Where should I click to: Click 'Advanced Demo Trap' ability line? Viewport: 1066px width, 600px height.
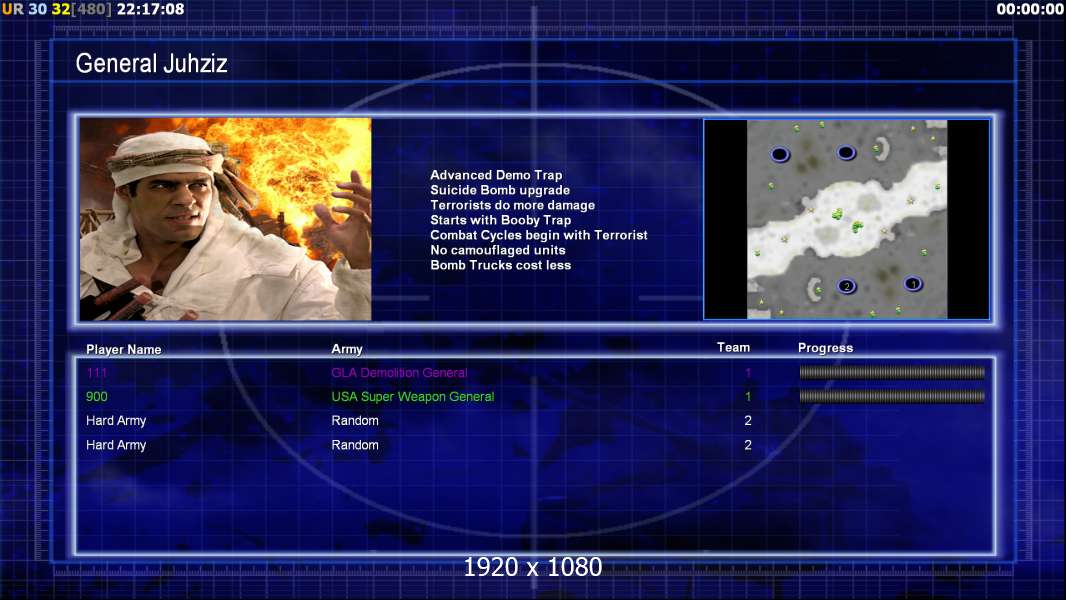[x=496, y=175]
